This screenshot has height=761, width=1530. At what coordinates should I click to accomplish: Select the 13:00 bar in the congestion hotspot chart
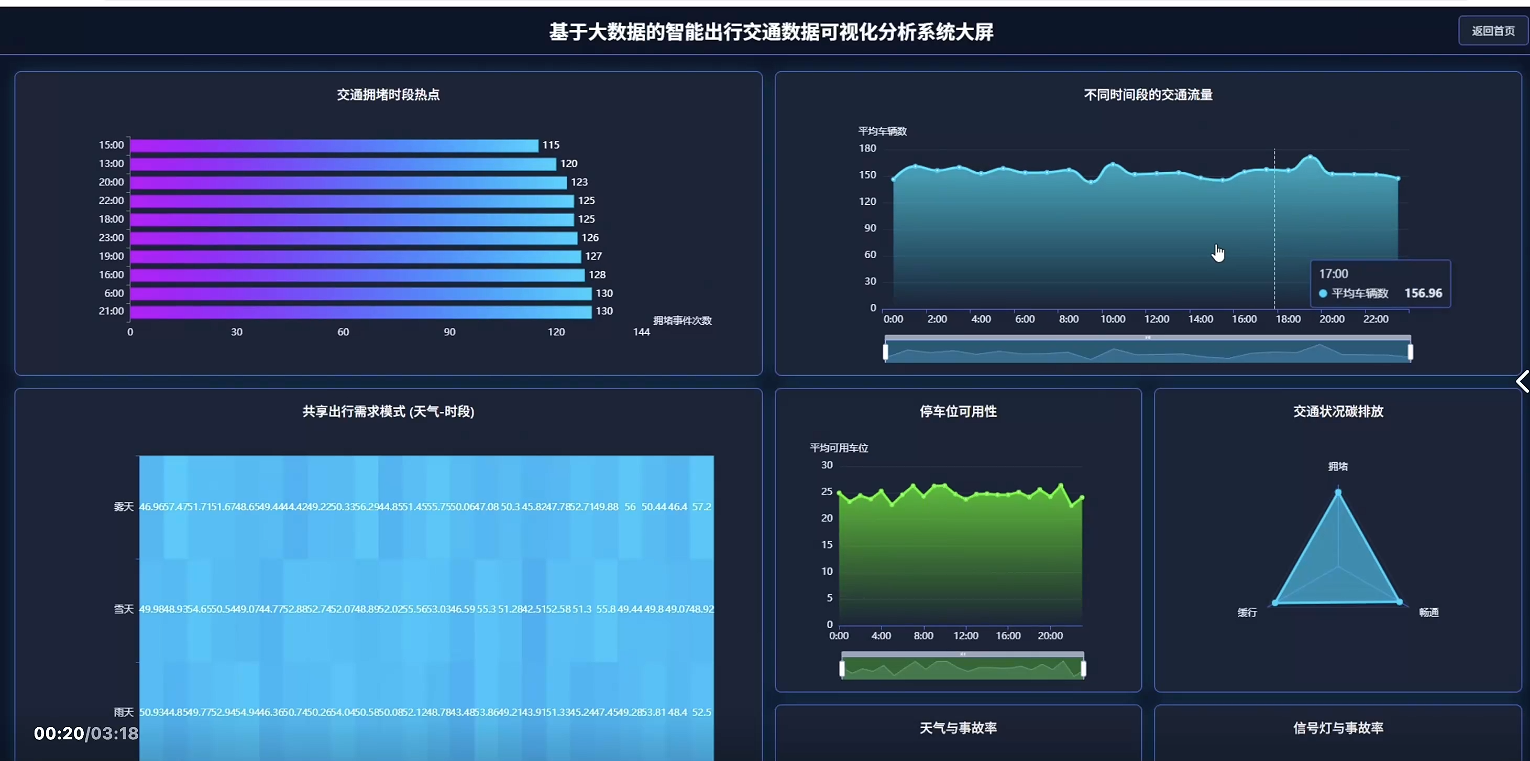343,164
